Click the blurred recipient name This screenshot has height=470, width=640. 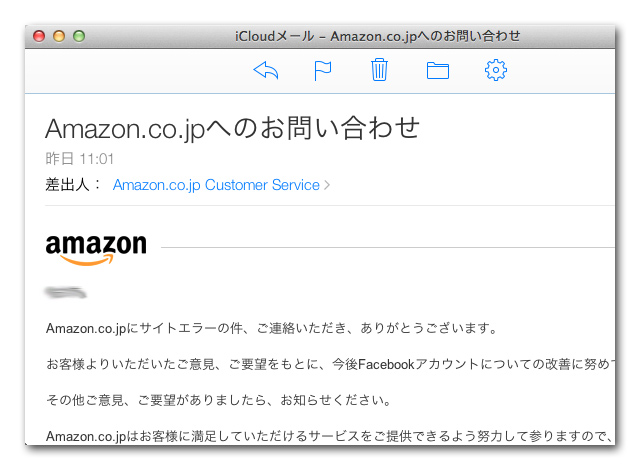[x=65, y=292]
